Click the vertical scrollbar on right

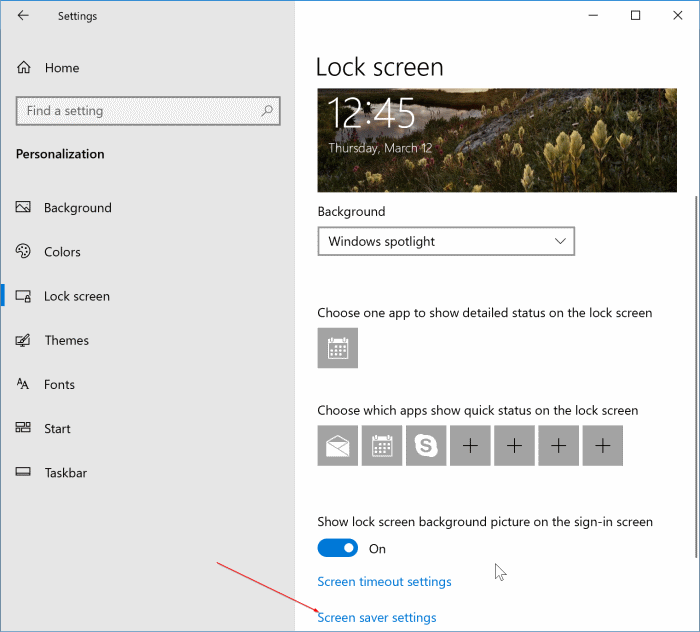(696, 376)
